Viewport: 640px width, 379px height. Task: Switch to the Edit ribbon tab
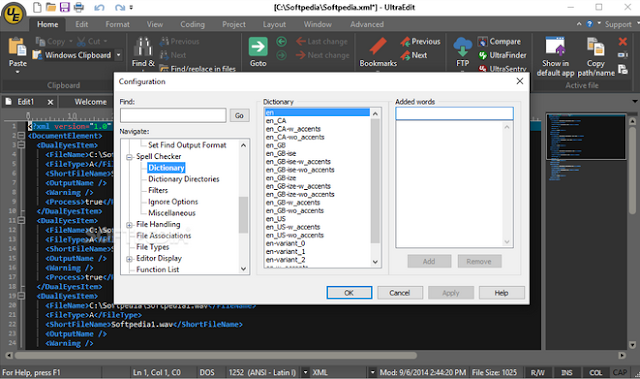[81, 24]
